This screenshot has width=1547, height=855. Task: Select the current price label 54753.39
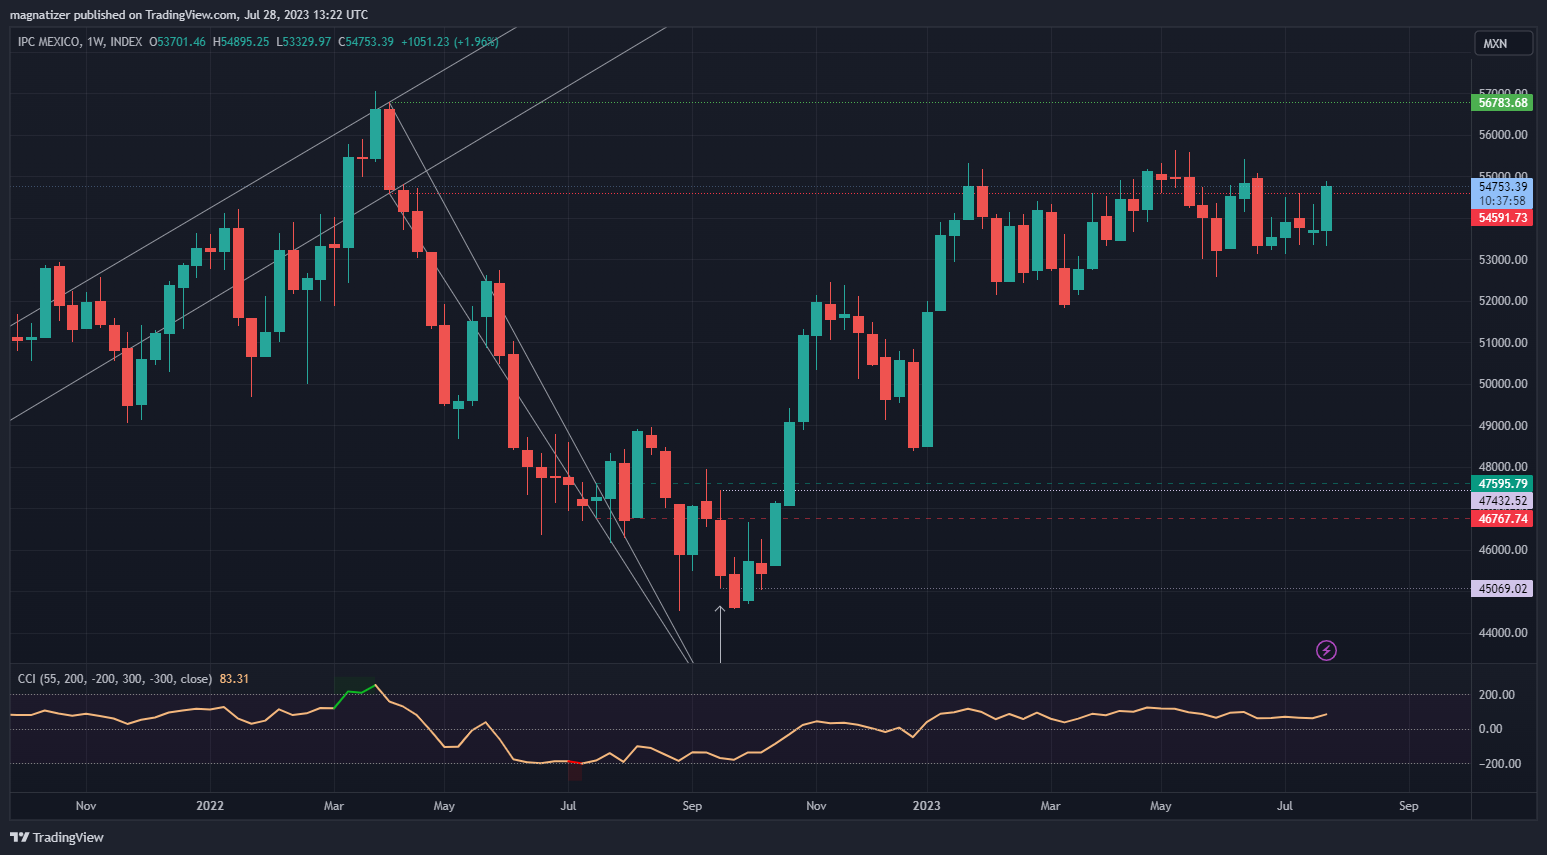tap(1503, 187)
